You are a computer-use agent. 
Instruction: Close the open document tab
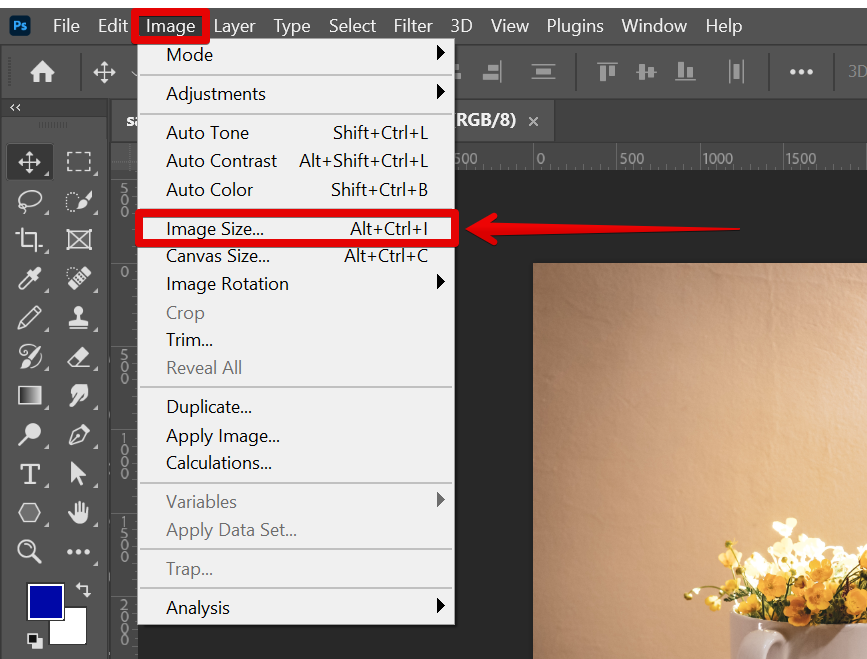tap(533, 121)
